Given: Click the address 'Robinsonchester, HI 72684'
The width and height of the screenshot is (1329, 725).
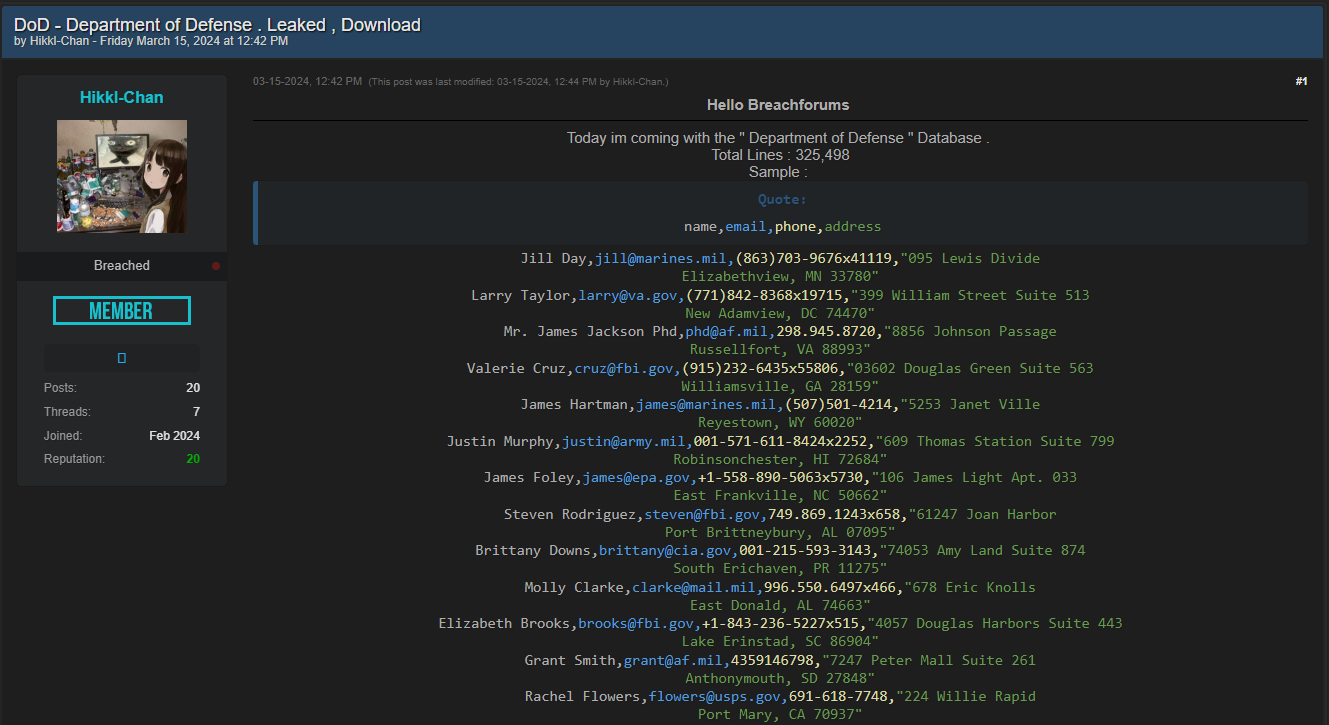Looking at the screenshot, I should [780, 460].
